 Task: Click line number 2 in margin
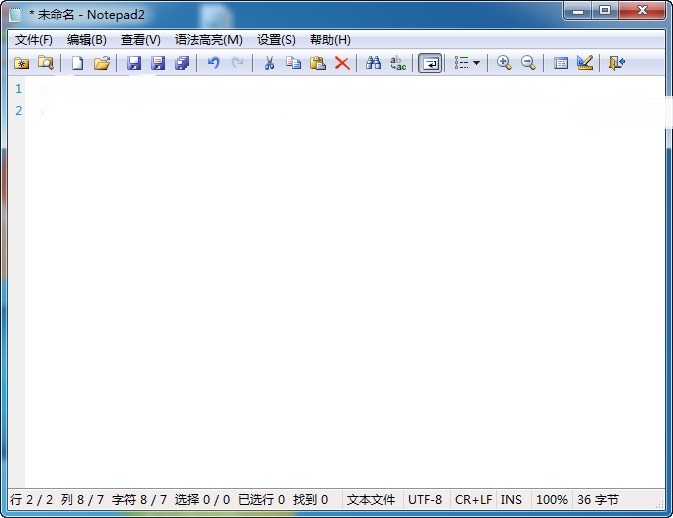18,111
